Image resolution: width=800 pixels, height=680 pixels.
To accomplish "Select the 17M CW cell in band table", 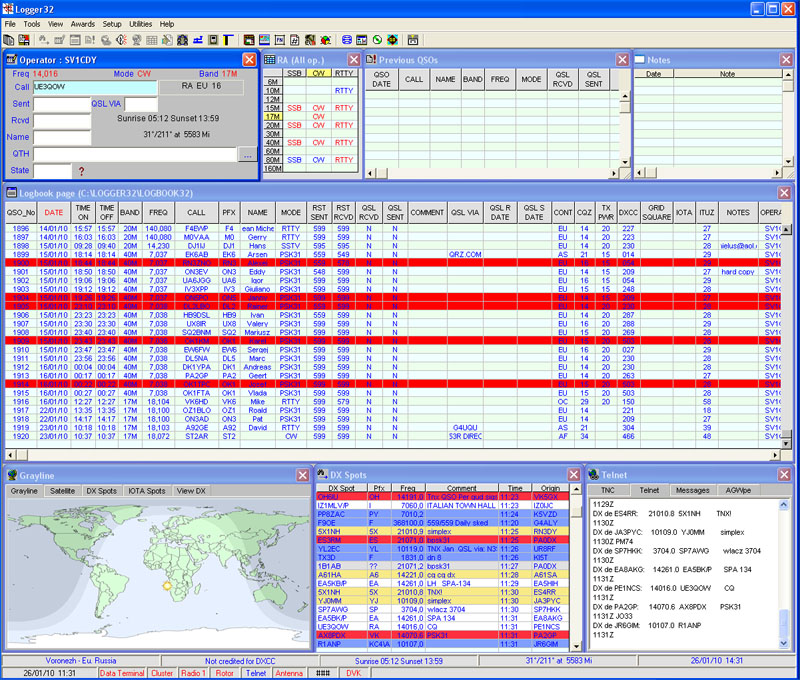I will tap(318, 116).
